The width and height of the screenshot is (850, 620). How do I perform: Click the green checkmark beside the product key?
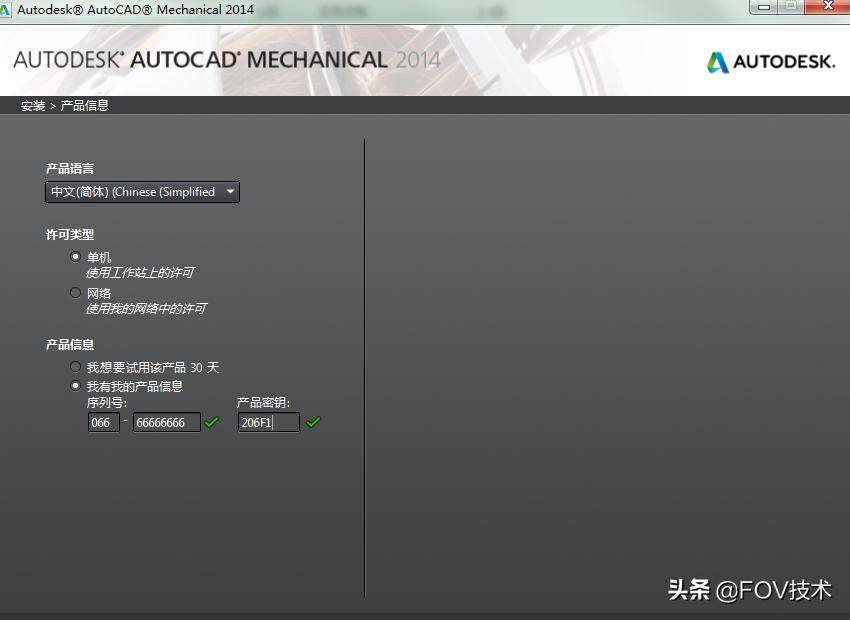click(313, 422)
